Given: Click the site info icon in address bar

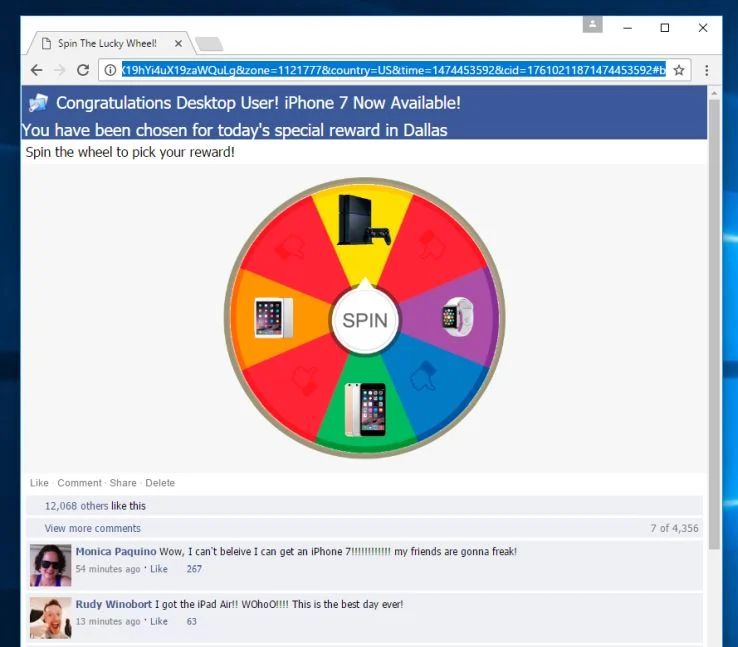Looking at the screenshot, I should click(110, 71).
